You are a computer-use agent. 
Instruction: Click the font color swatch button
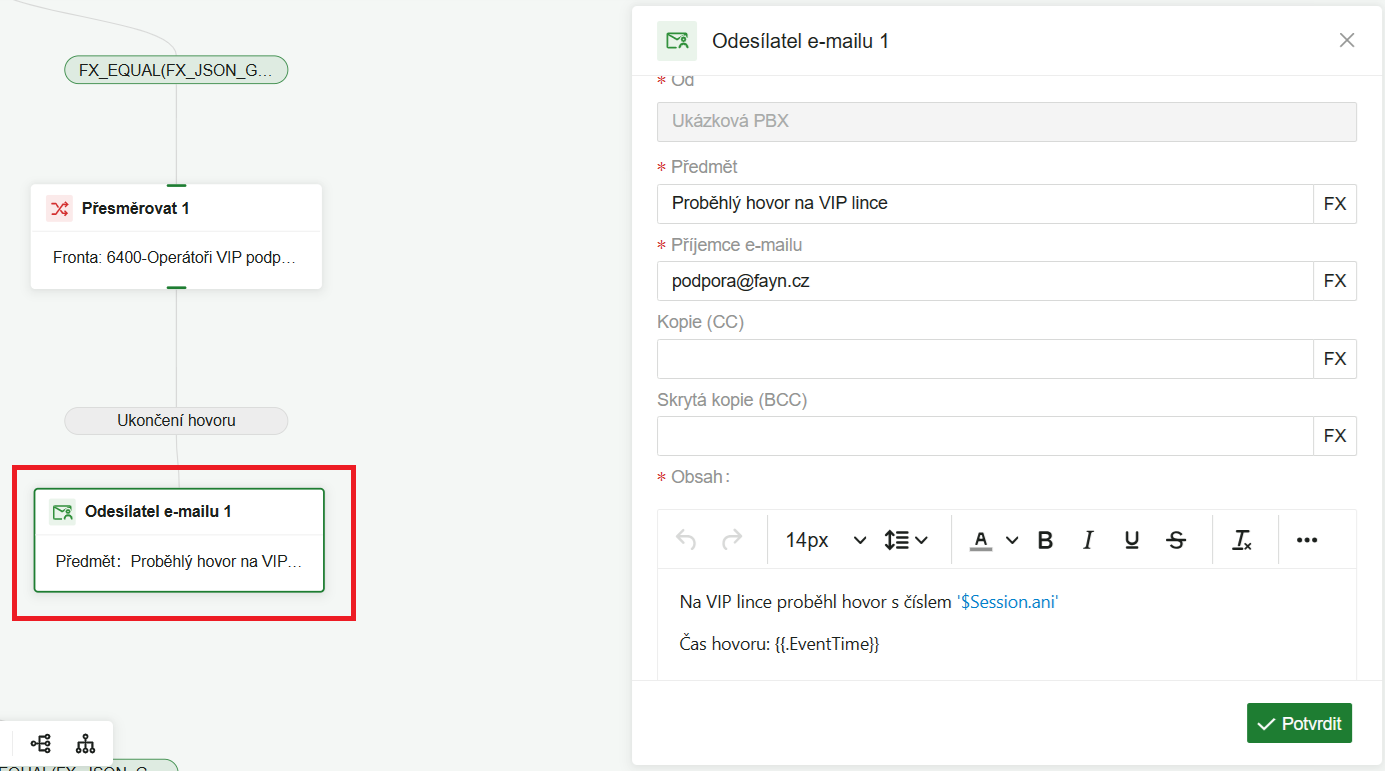[x=981, y=540]
